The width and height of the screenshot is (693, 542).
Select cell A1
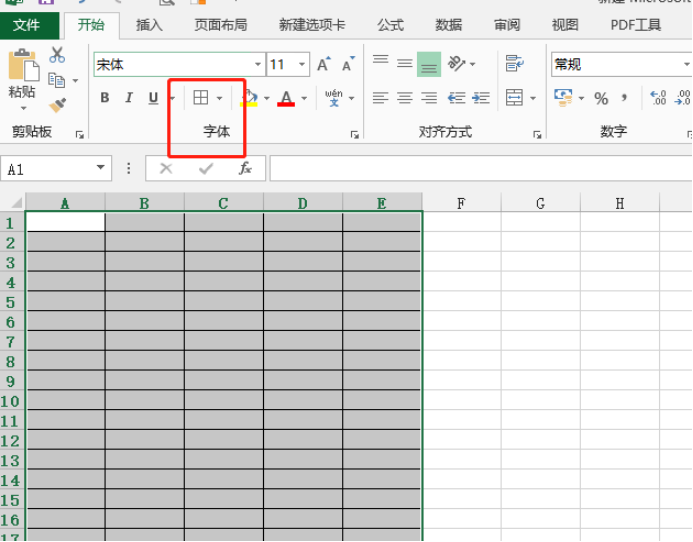click(x=65, y=221)
